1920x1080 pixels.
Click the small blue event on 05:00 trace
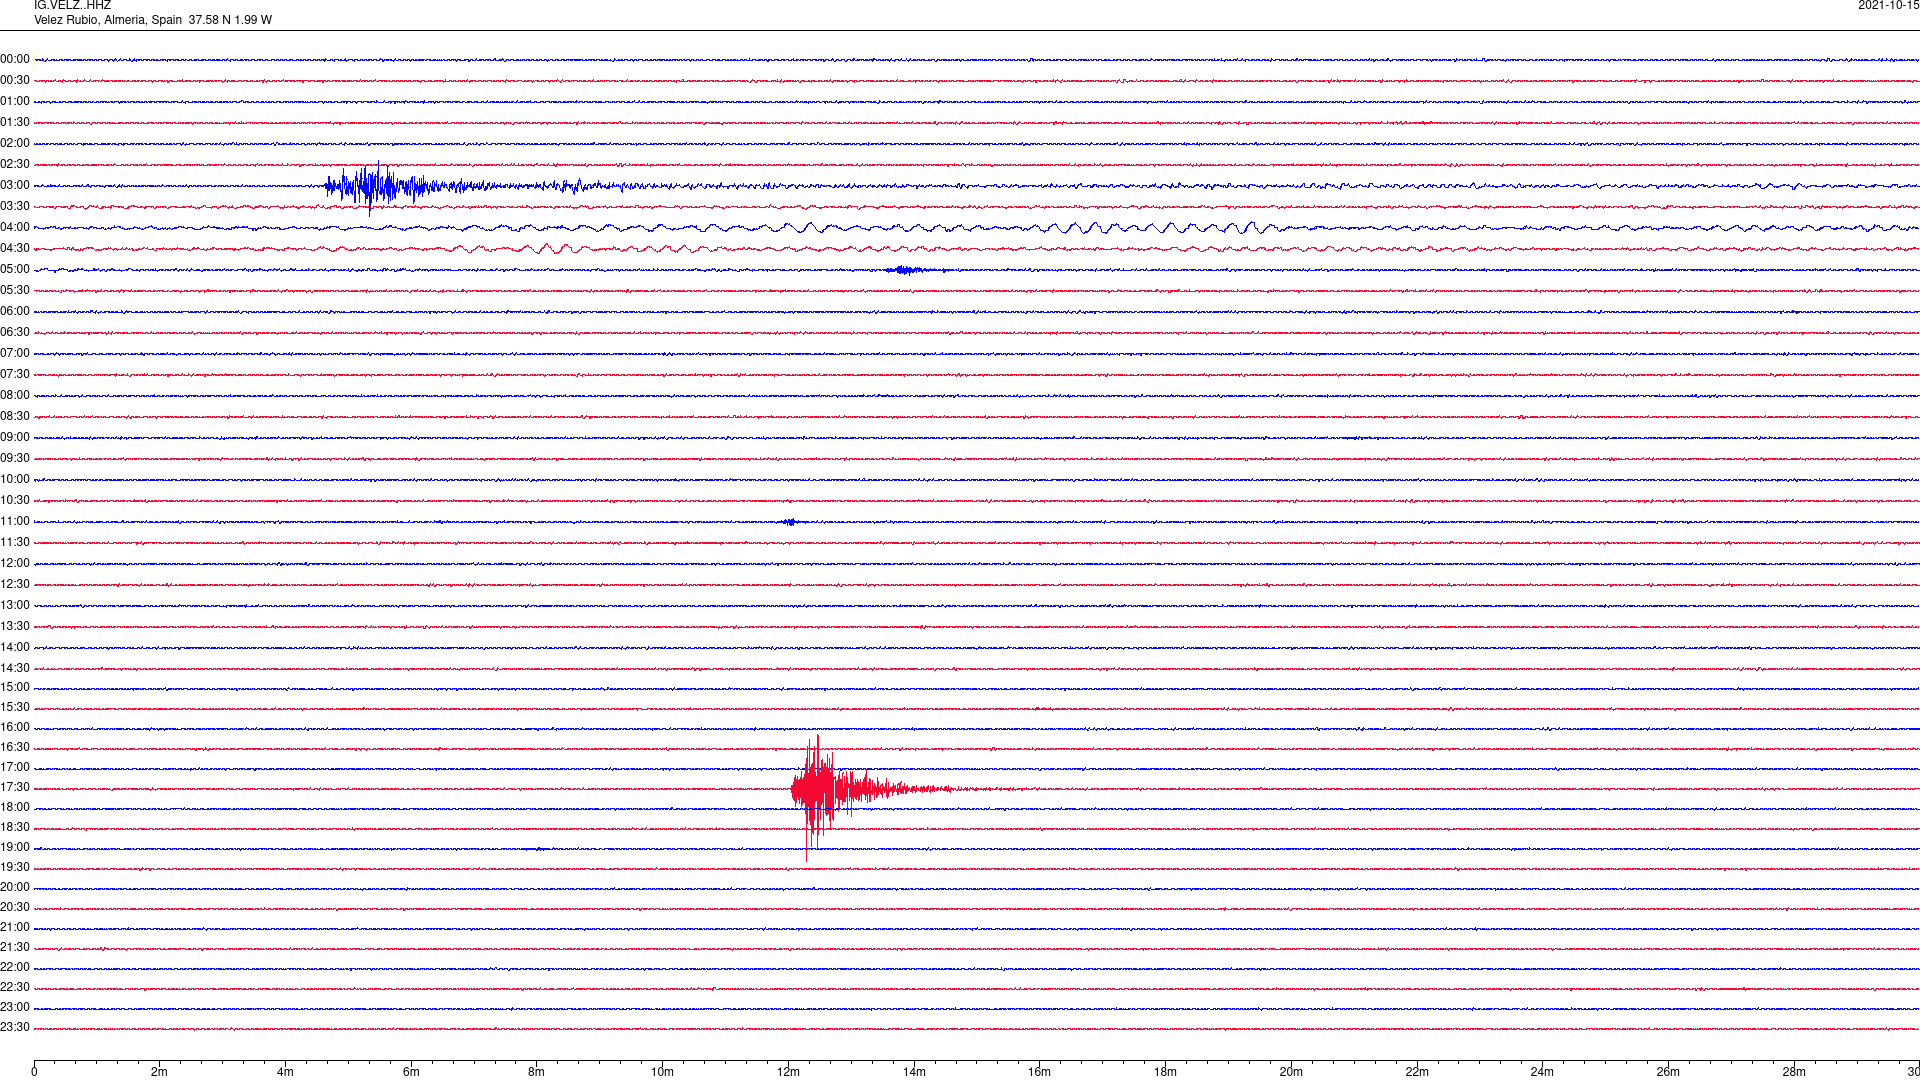point(907,270)
